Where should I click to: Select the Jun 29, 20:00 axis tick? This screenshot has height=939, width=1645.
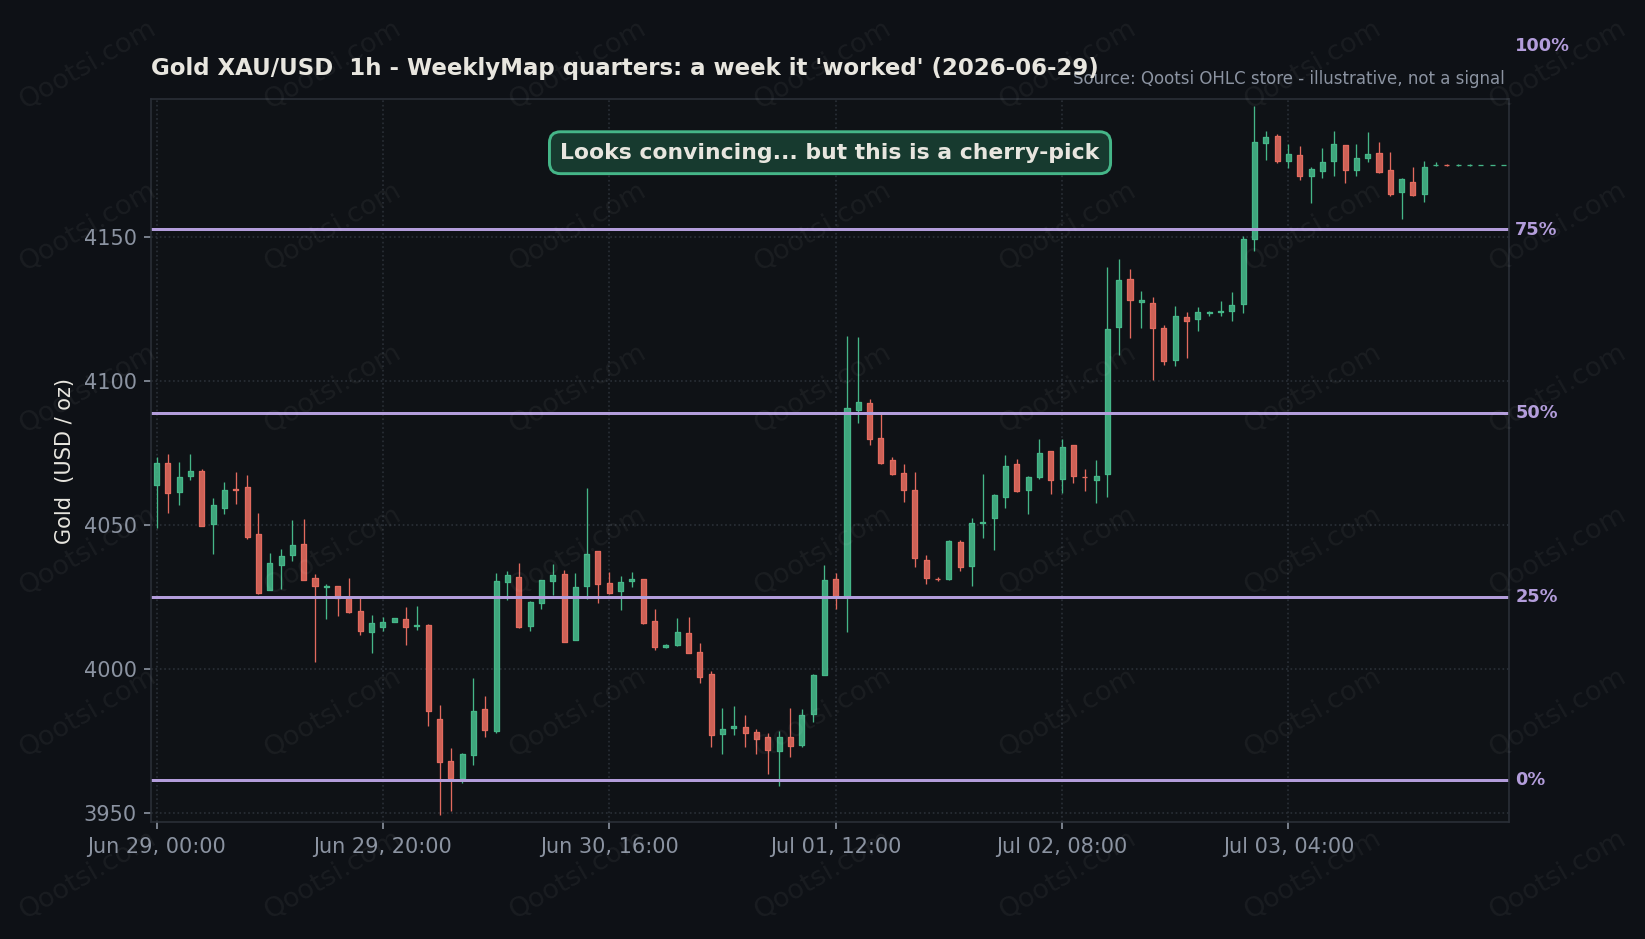[382, 846]
